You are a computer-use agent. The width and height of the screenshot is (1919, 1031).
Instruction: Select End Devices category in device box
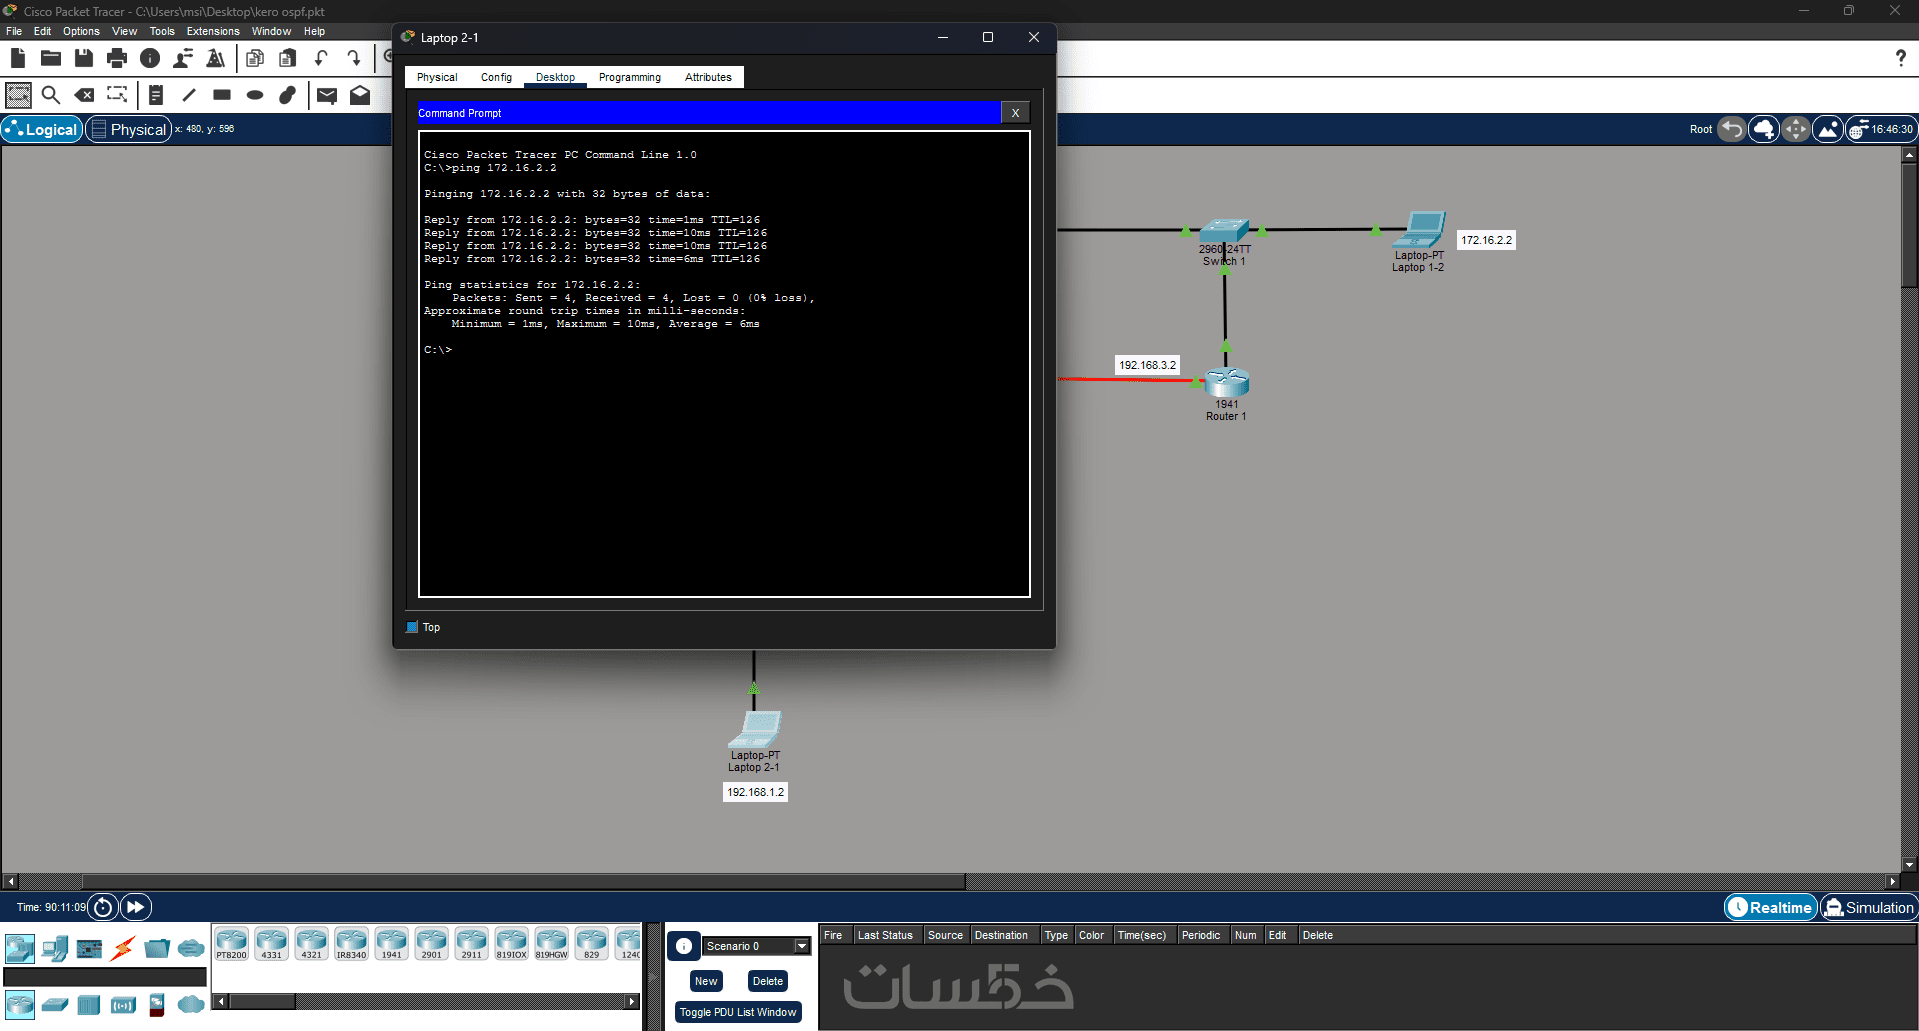click(x=55, y=948)
